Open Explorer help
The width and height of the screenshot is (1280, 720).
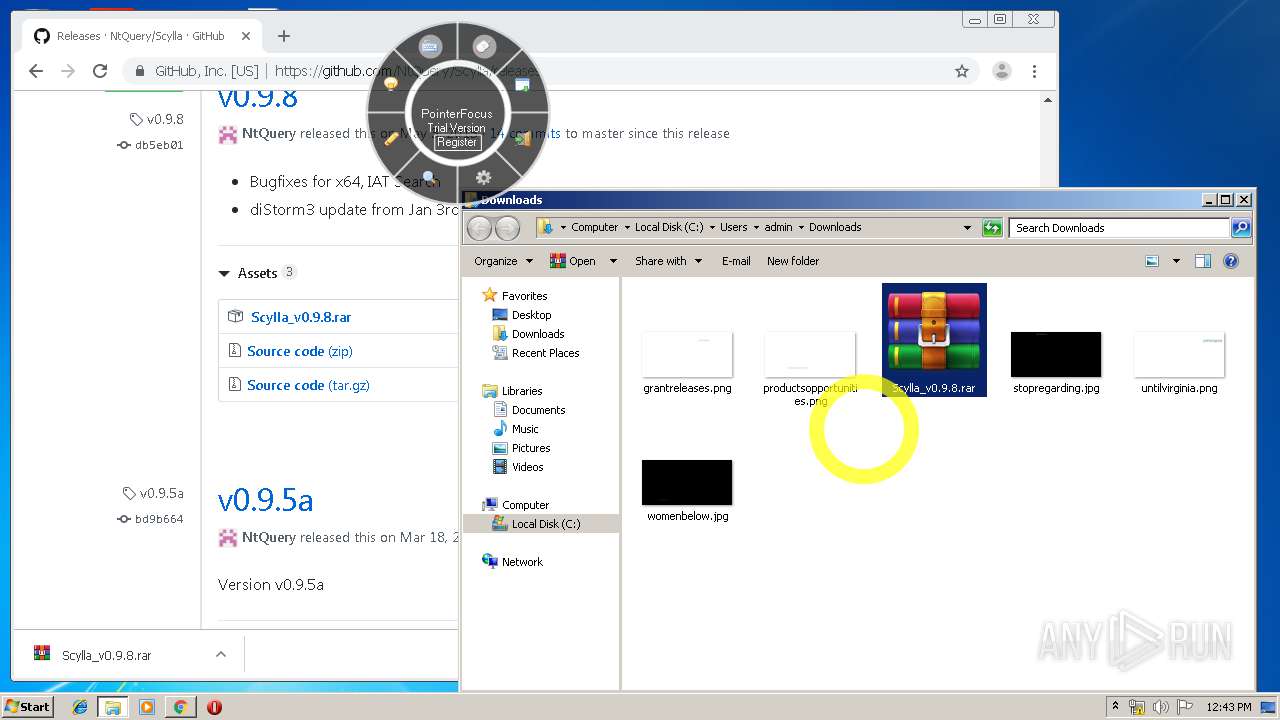[1231, 261]
